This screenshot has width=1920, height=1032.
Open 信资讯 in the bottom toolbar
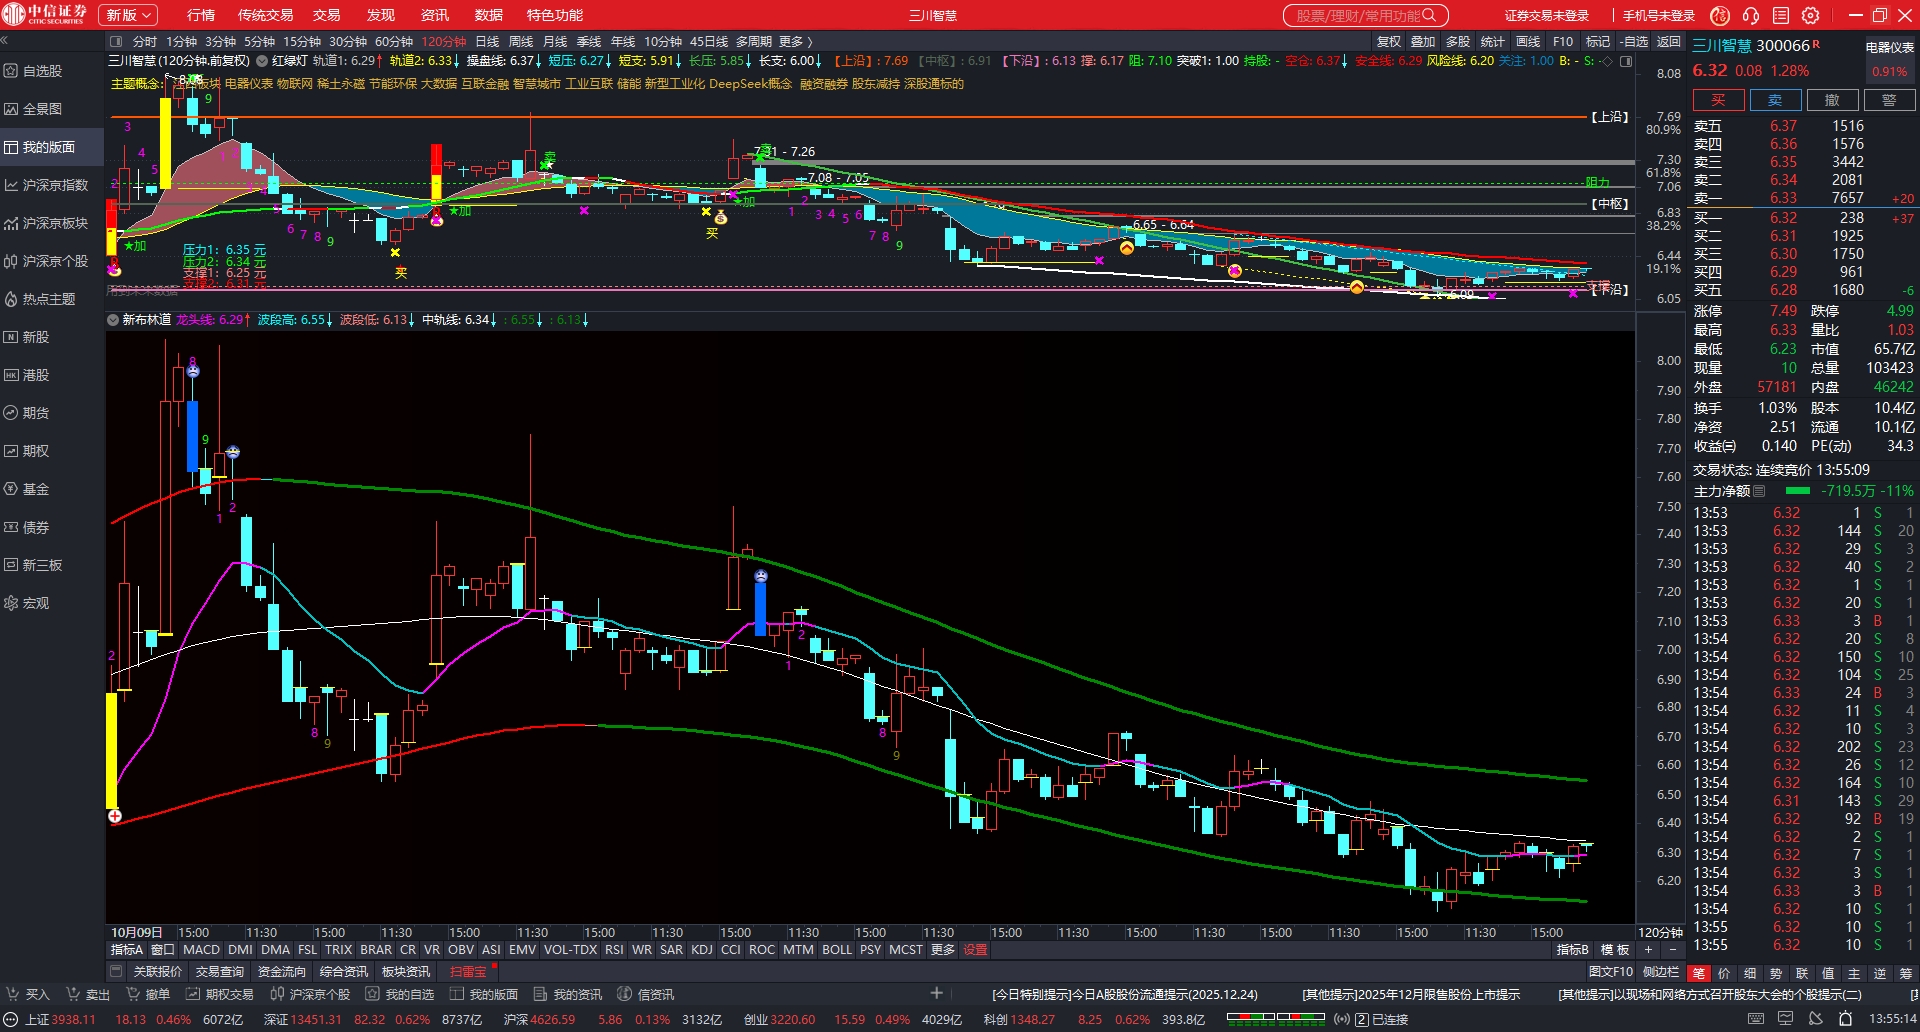click(x=646, y=994)
